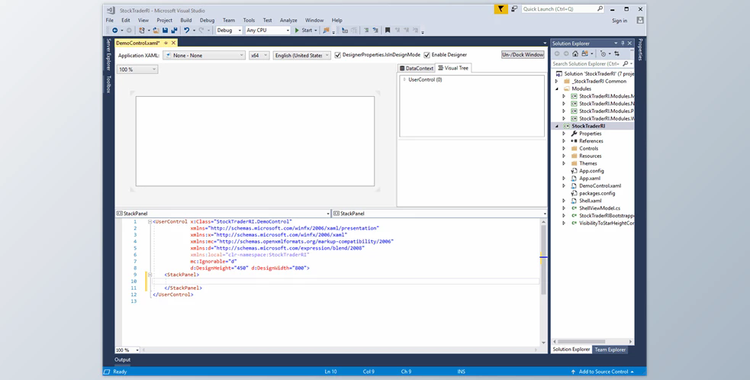Undo the last edit with the Undo icon

pyautogui.click(x=187, y=30)
